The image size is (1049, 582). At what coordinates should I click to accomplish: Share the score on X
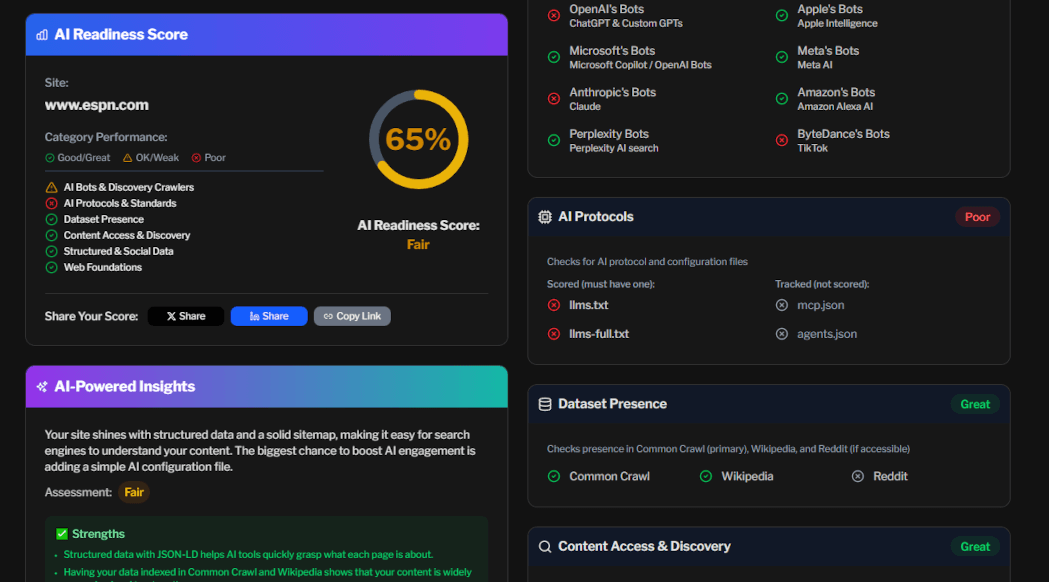(186, 316)
